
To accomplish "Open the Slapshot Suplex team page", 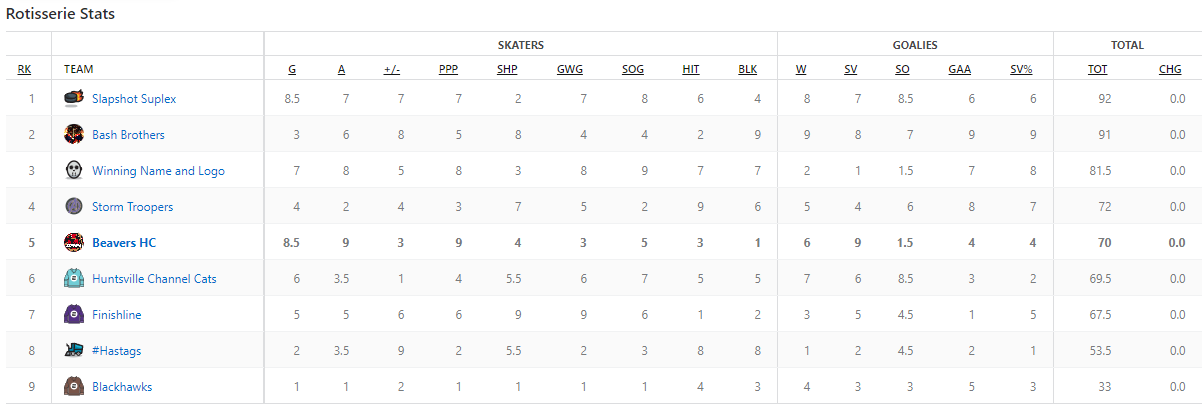I will [134, 99].
